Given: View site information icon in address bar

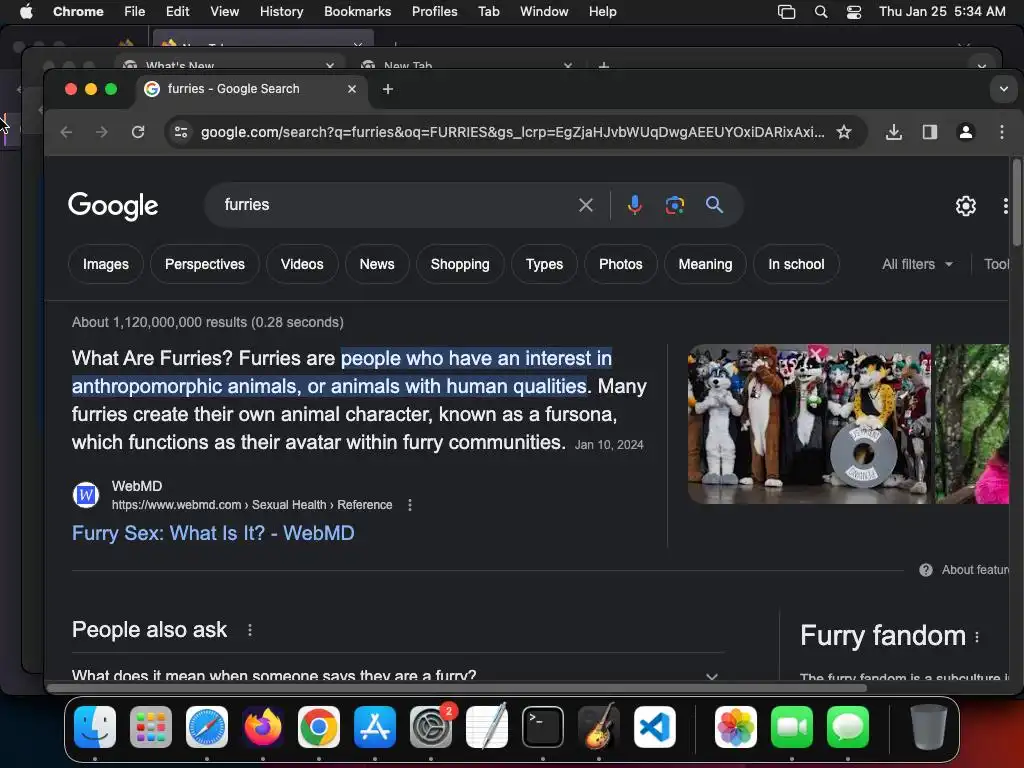Looking at the screenshot, I should [x=181, y=132].
